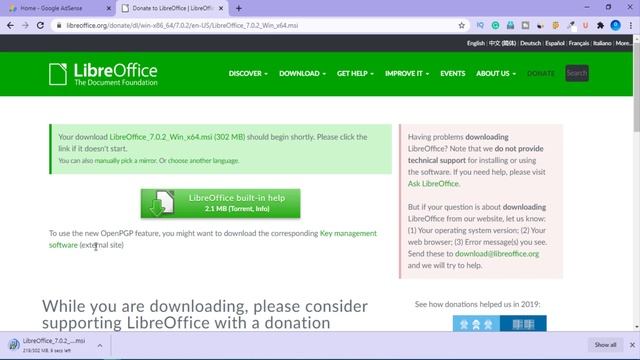Switch site language to Italiano

[602, 43]
